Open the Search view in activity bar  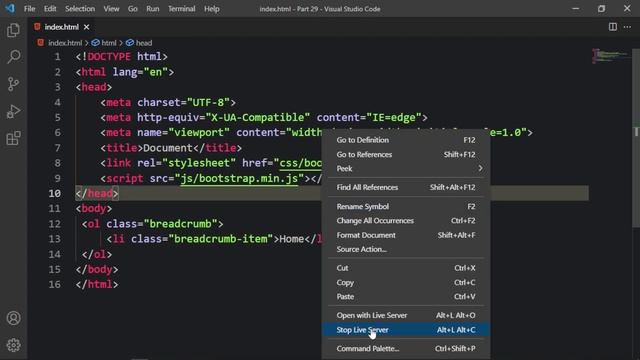(x=13, y=57)
